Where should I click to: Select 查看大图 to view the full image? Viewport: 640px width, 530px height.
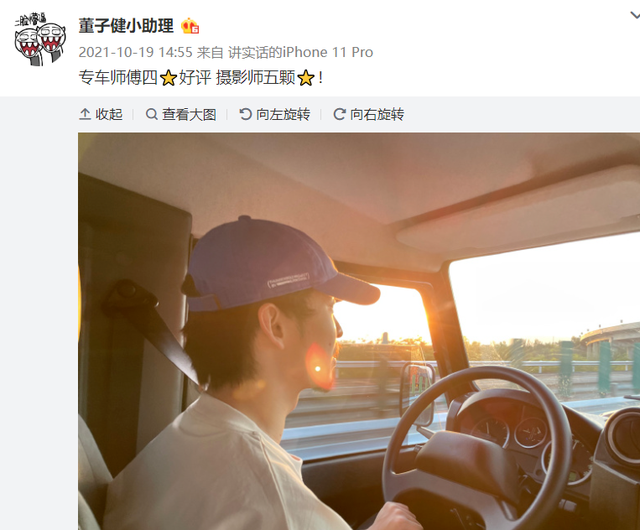coord(189,114)
